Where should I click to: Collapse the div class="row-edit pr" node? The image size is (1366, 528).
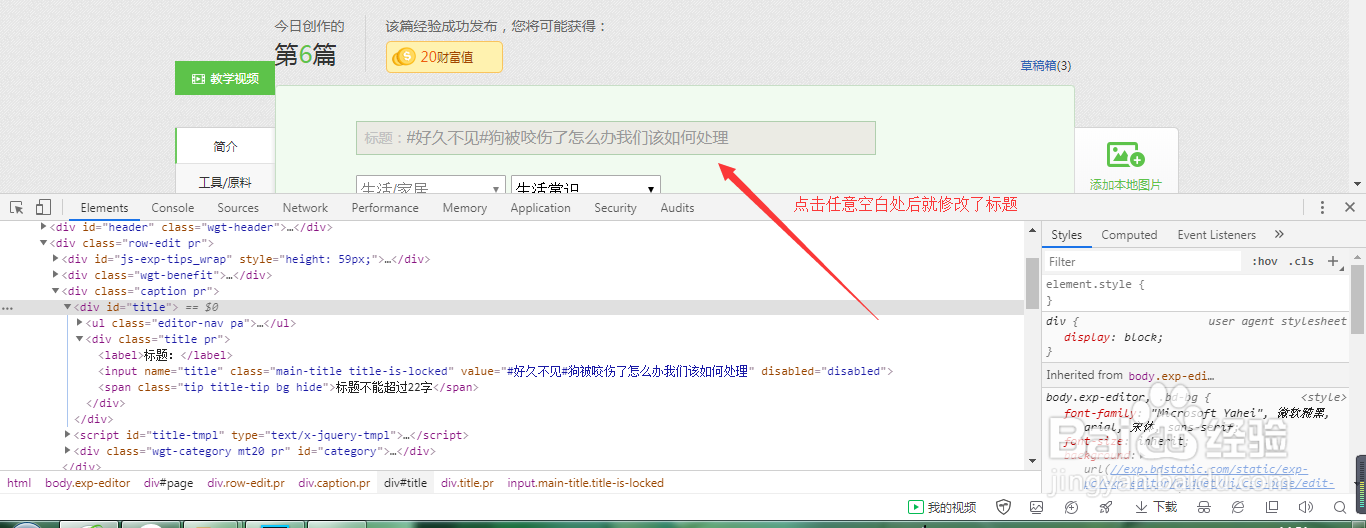click(45, 243)
